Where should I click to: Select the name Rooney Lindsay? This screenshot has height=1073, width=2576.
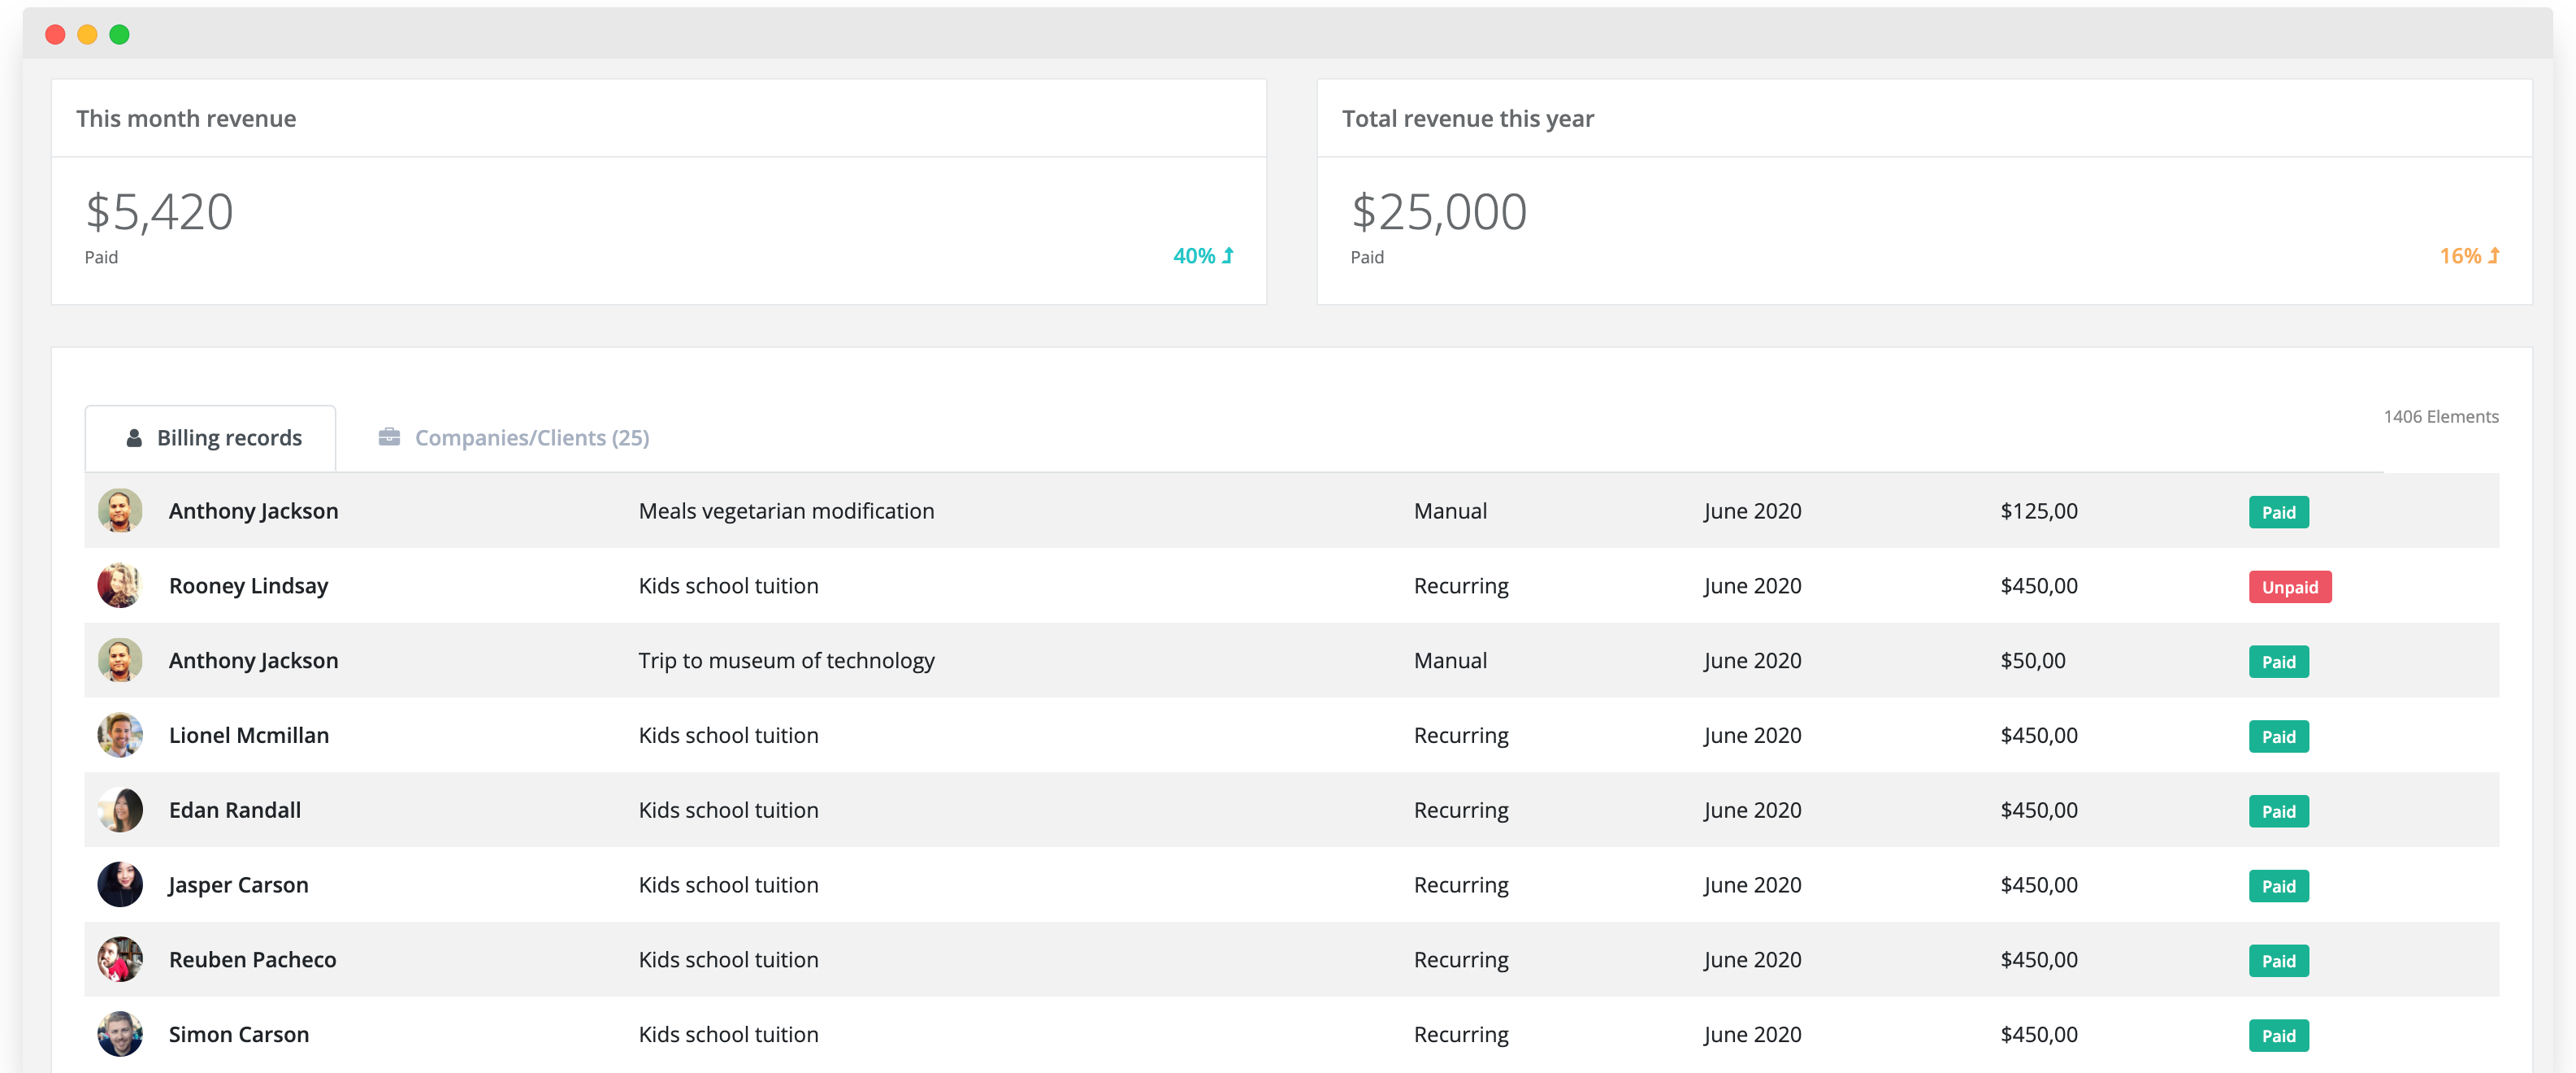coord(248,586)
